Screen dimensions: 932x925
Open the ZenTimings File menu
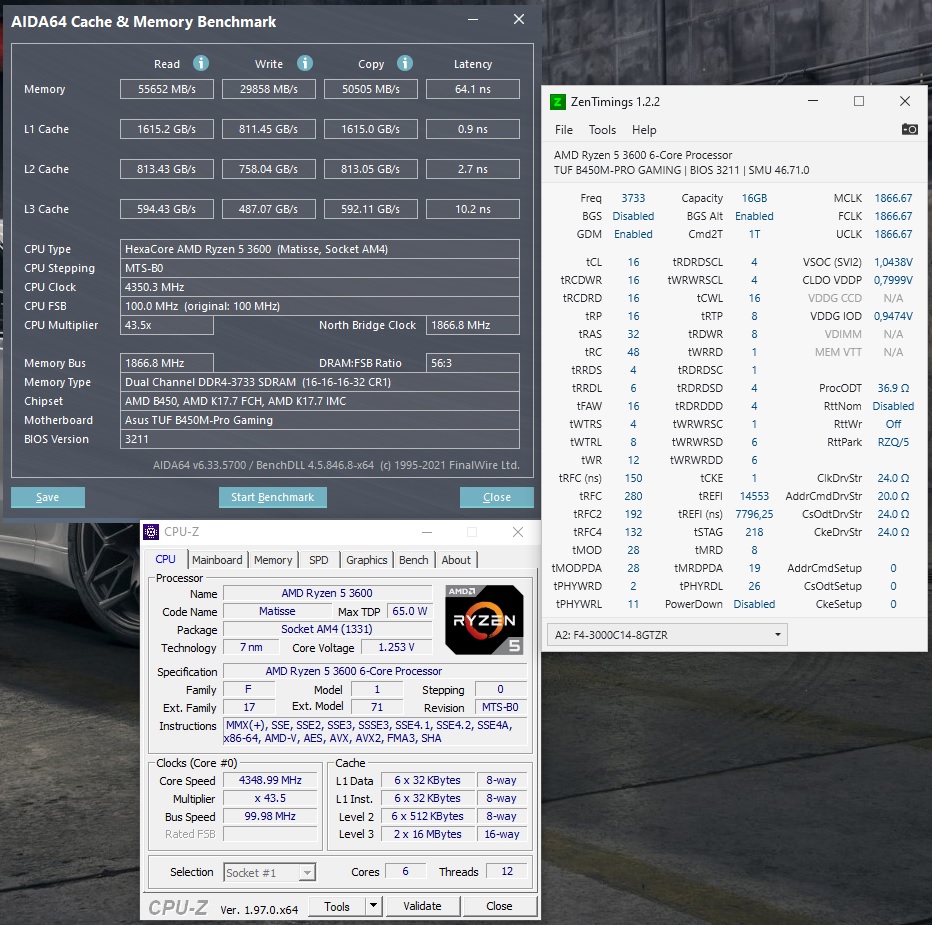[563, 130]
